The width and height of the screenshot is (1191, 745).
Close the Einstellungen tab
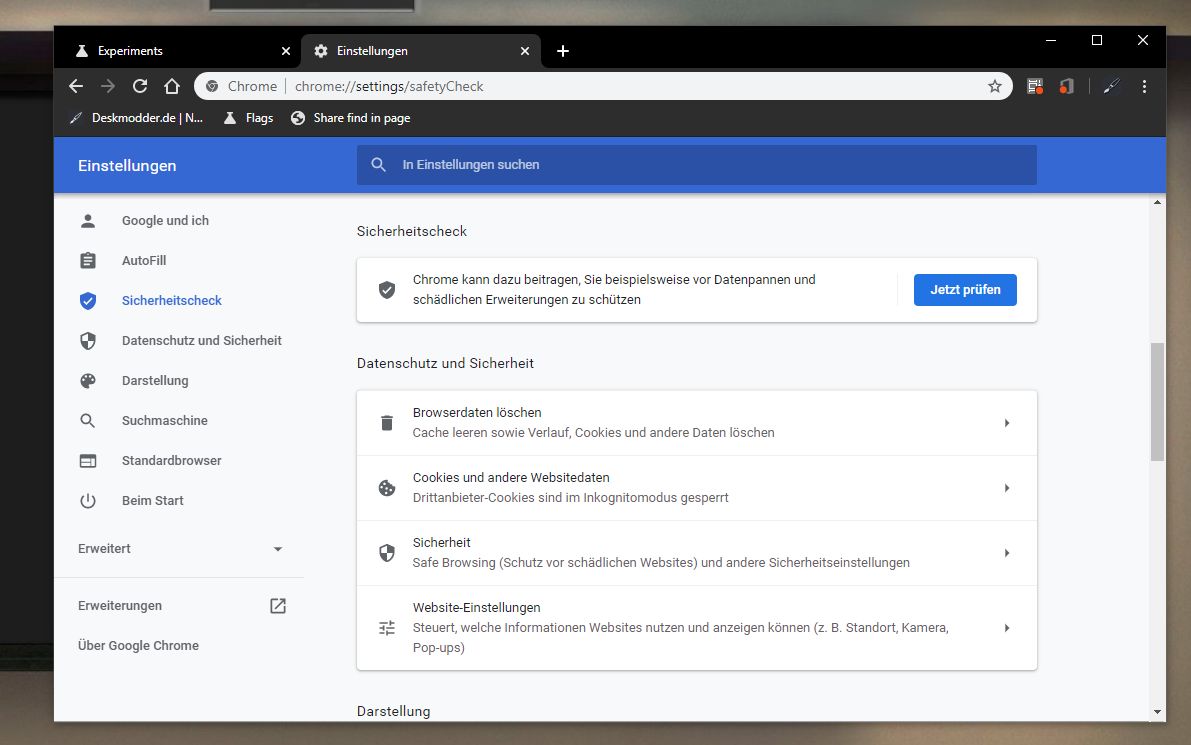[525, 51]
